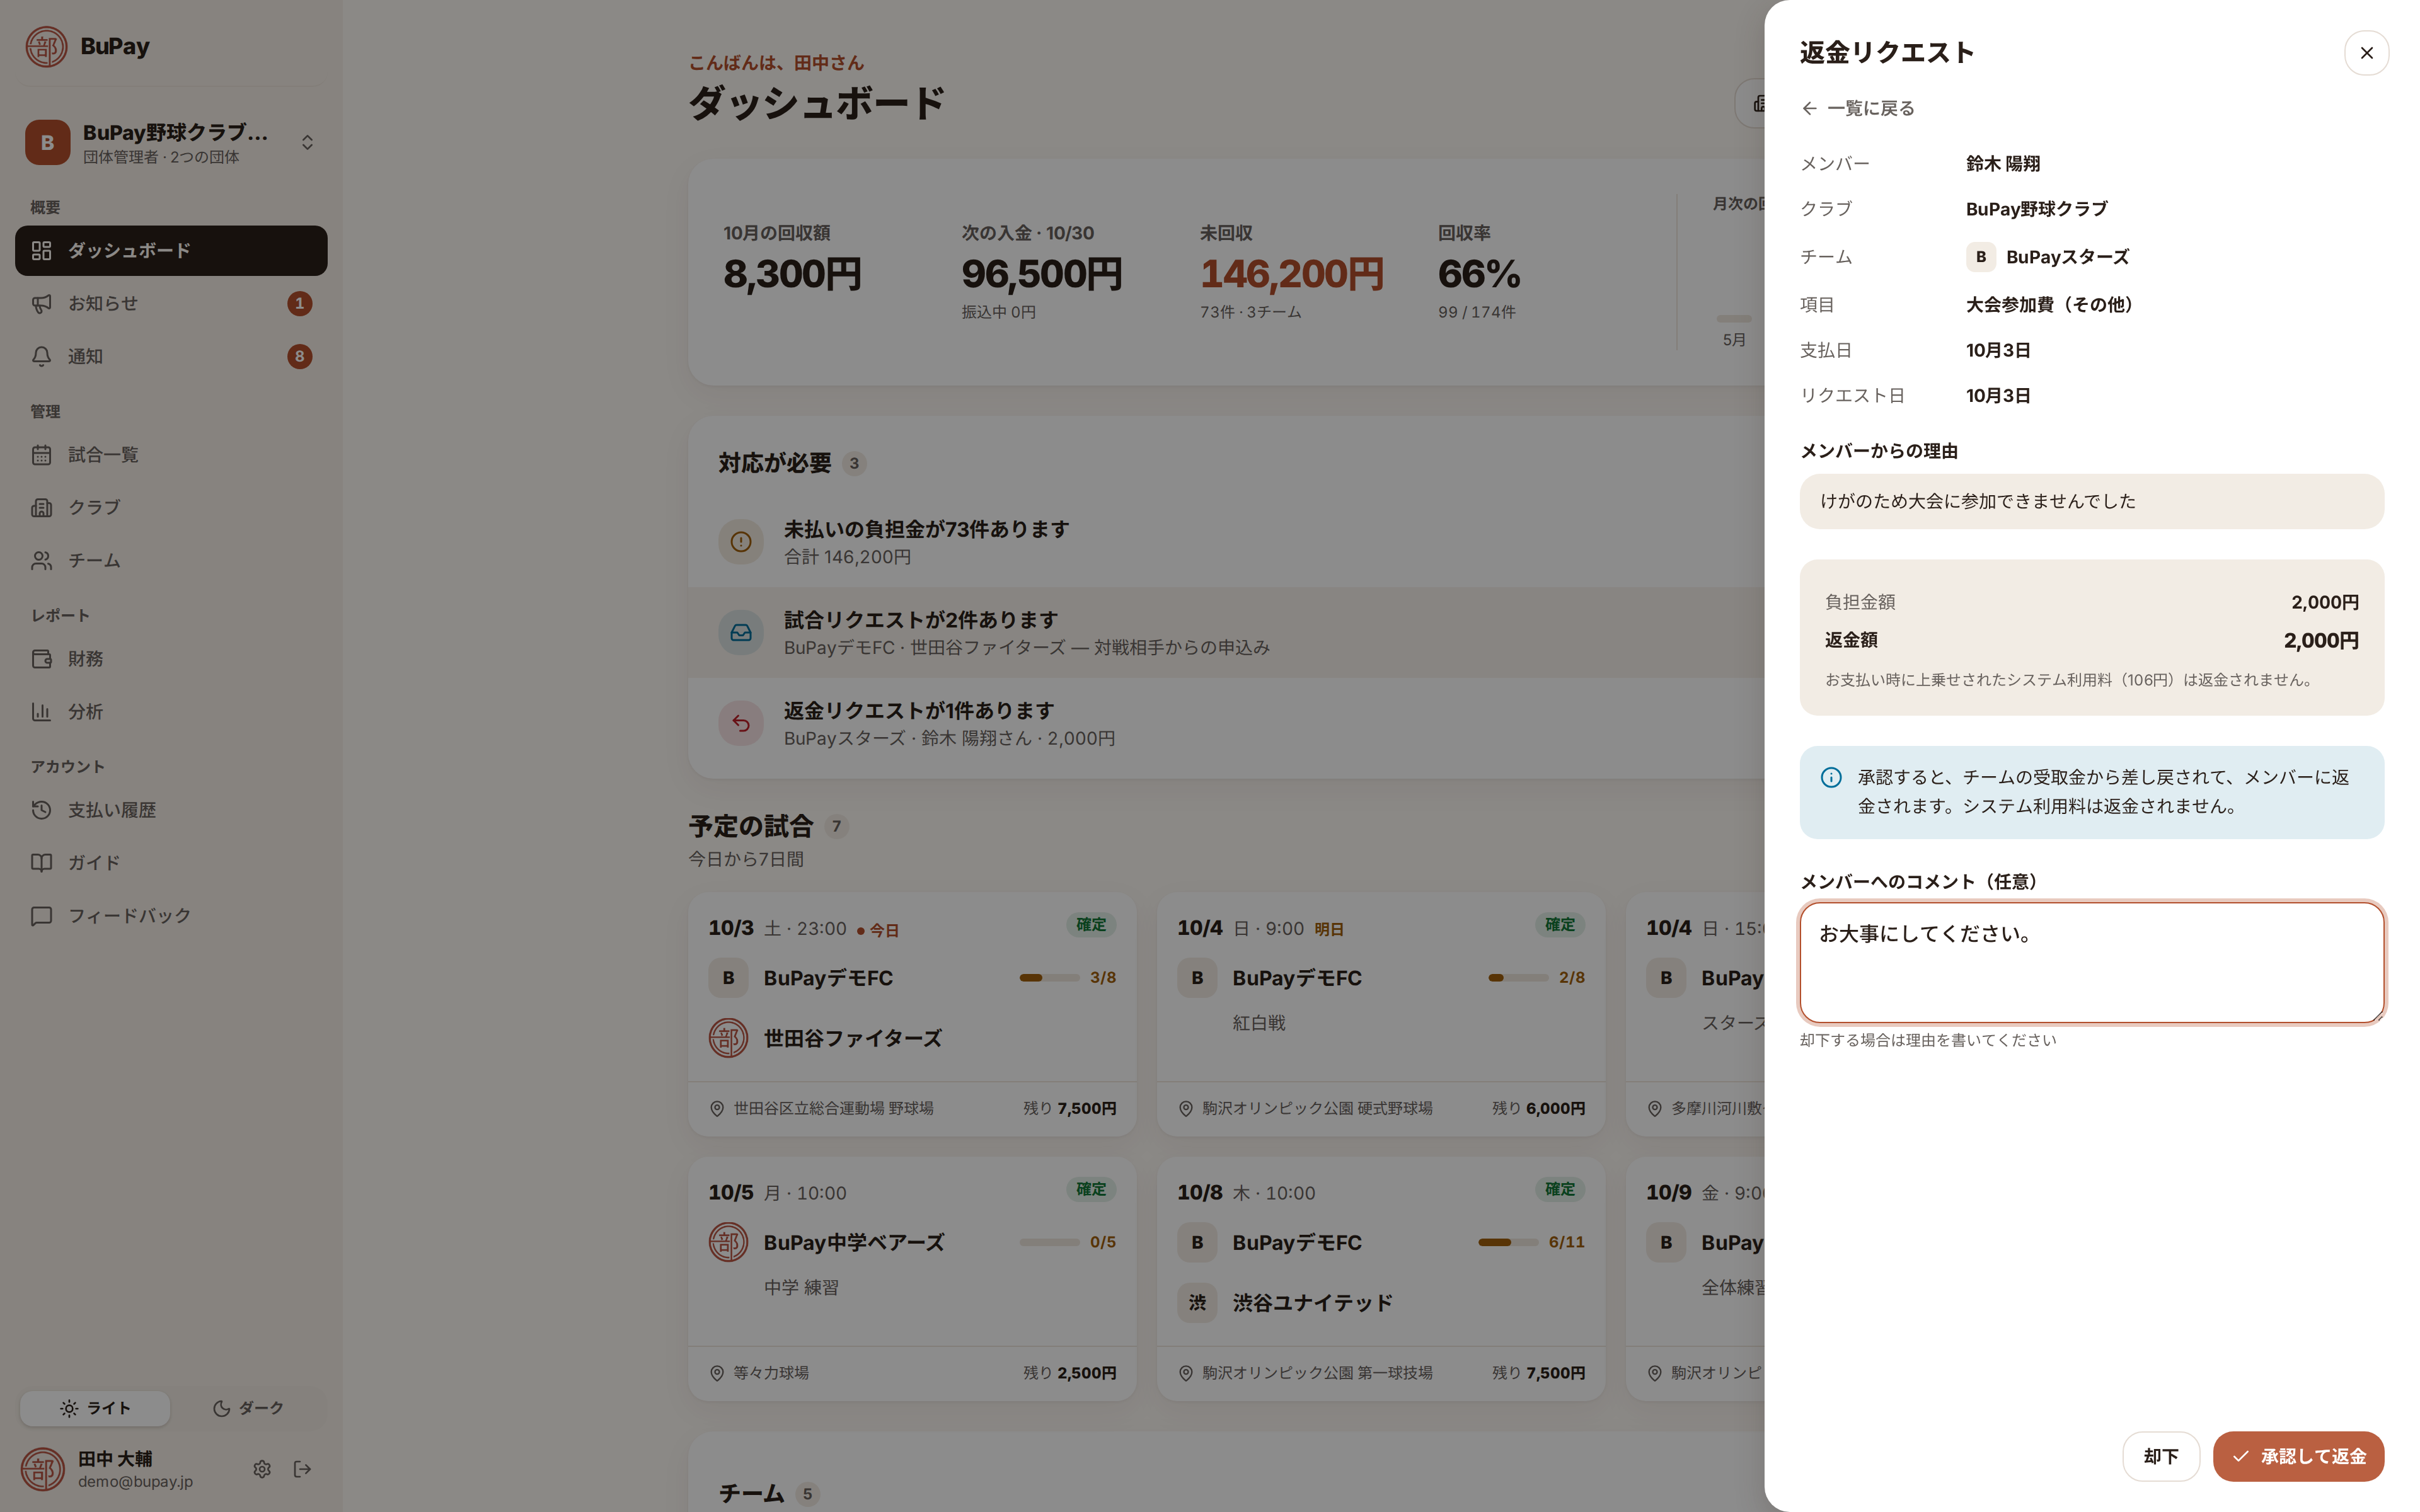Click the 3/8 progress bar on 10/3 match

click(1049, 978)
